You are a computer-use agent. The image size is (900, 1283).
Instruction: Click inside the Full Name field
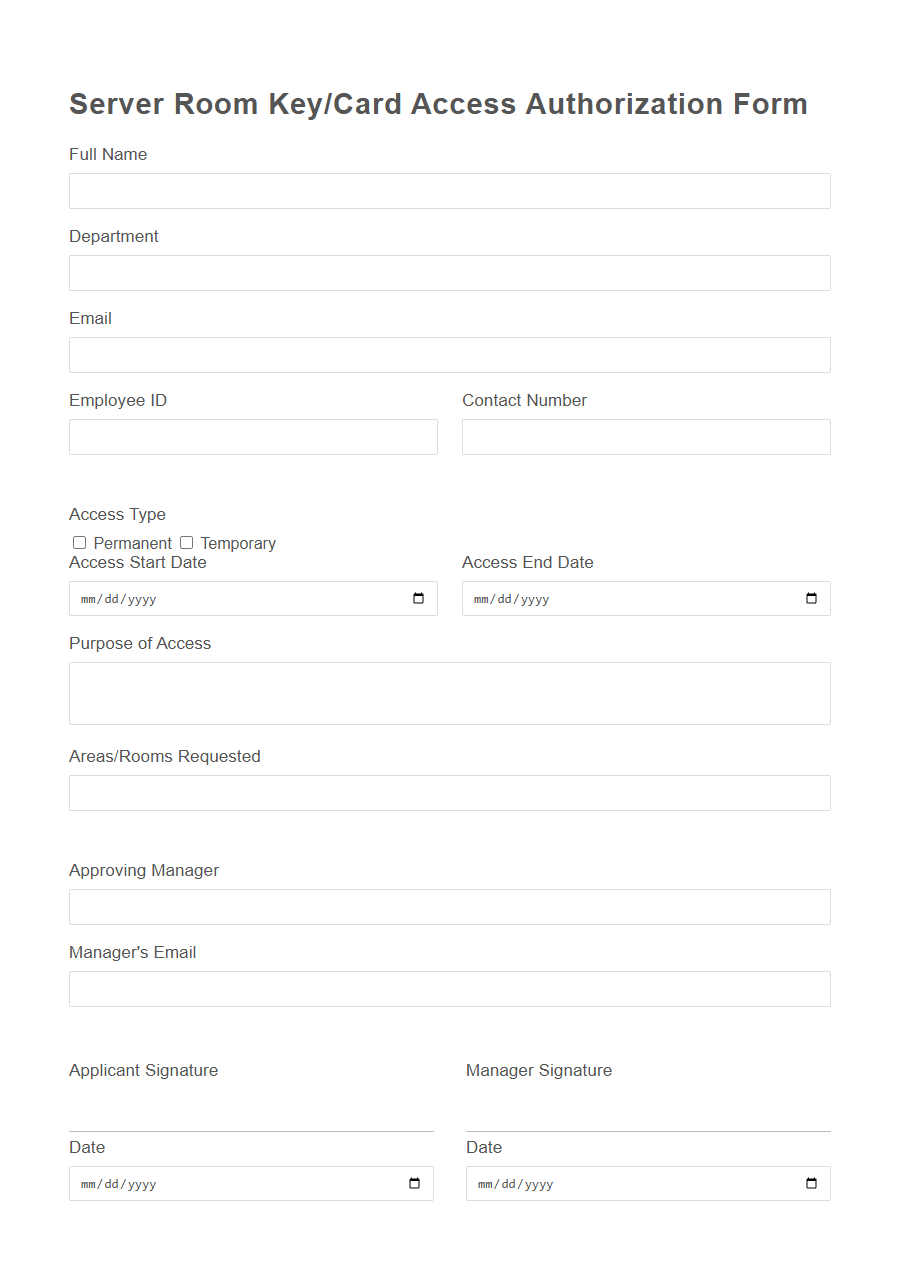coord(449,190)
